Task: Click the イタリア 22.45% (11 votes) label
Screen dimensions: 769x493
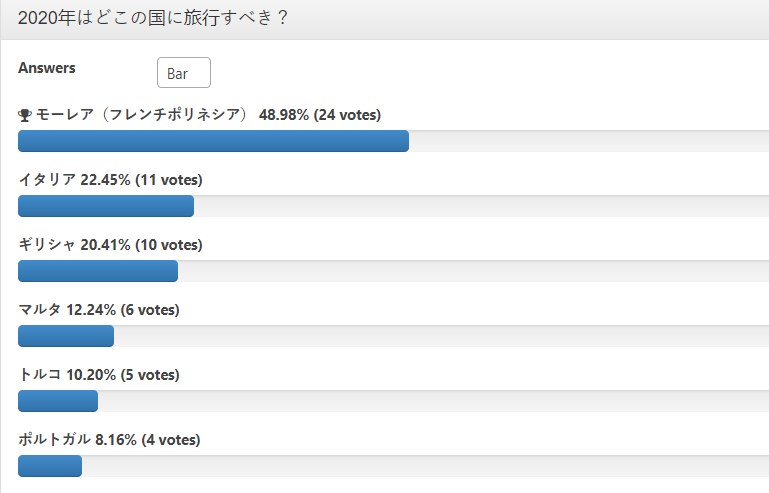Action: point(110,180)
